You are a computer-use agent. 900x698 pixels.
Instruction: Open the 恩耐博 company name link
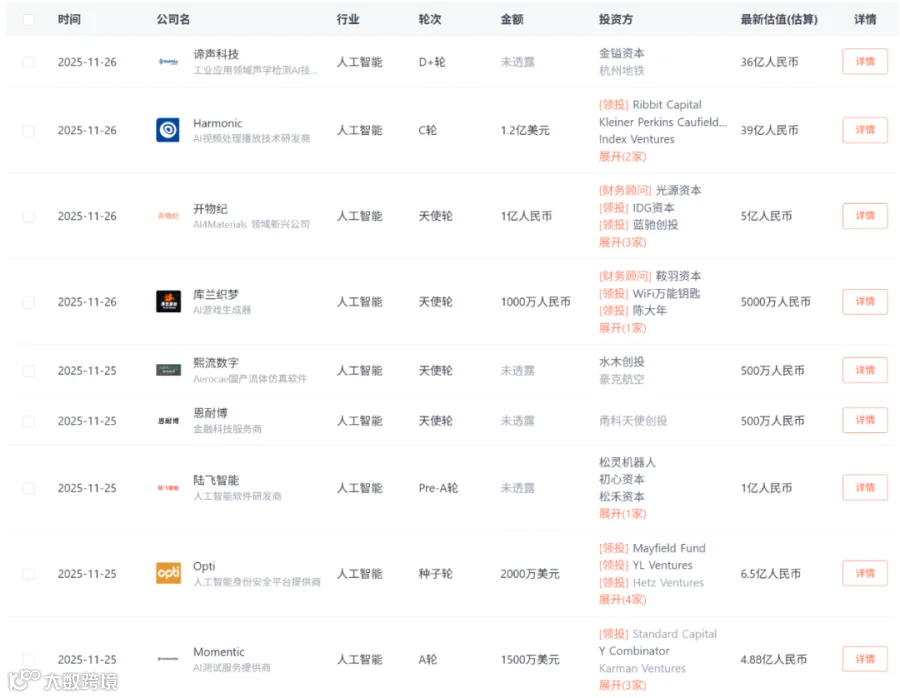point(210,413)
